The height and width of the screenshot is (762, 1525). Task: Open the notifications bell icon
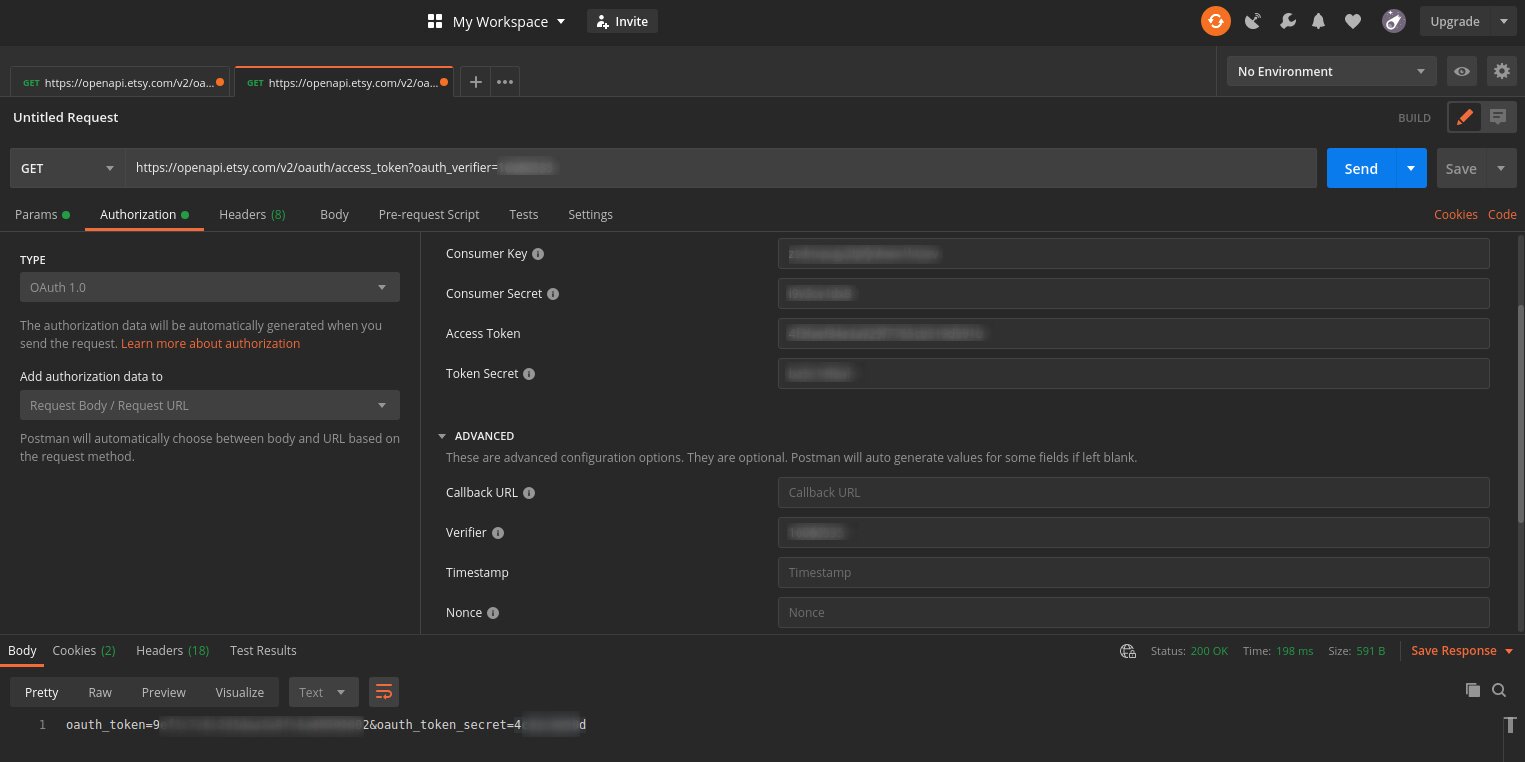pos(1319,21)
